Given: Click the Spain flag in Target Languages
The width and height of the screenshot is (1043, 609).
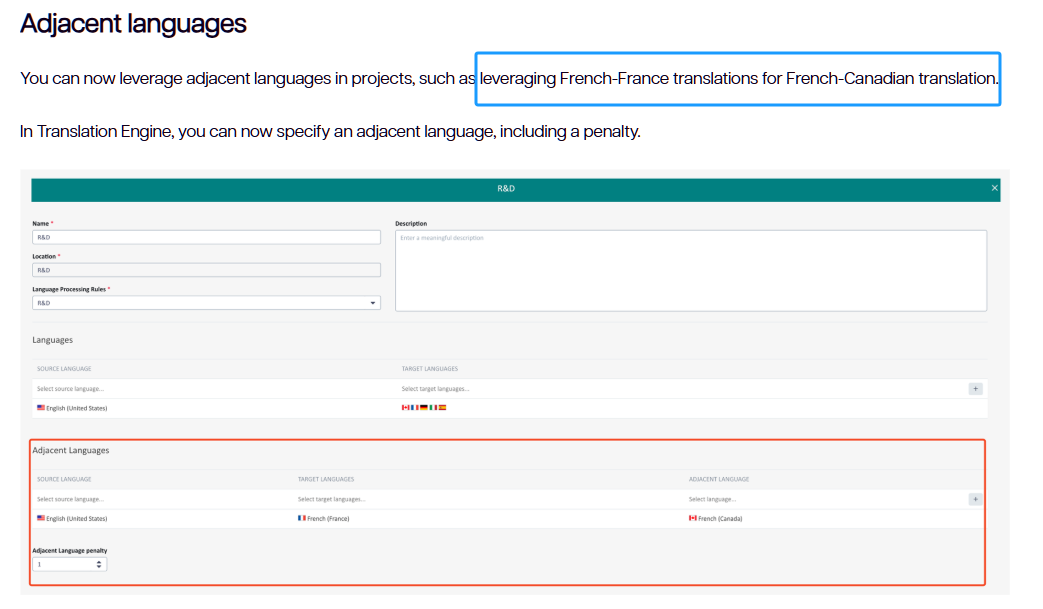Looking at the screenshot, I should 443,408.
